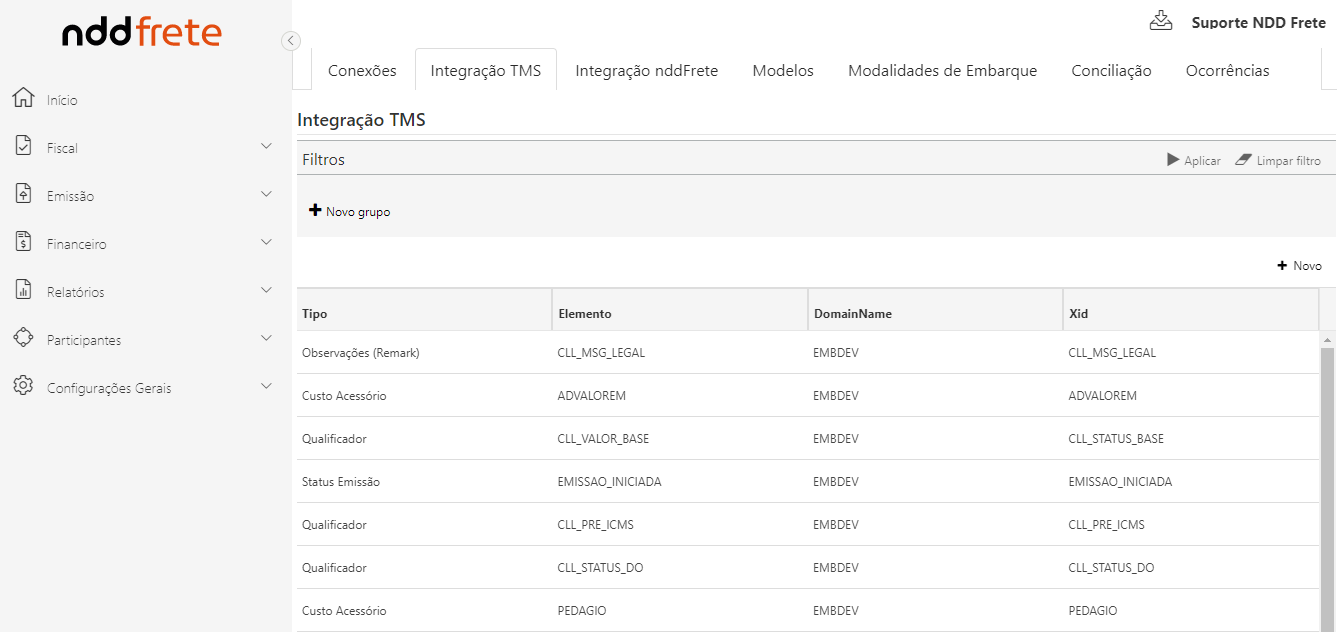Click the Emissão sidebar icon
The height and width of the screenshot is (632, 1337).
point(23,194)
